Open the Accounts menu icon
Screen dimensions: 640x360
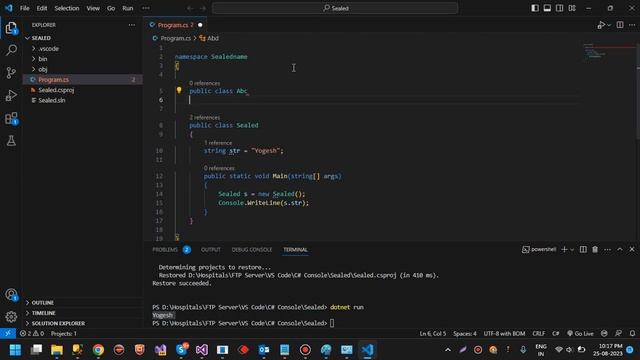pos(11,295)
